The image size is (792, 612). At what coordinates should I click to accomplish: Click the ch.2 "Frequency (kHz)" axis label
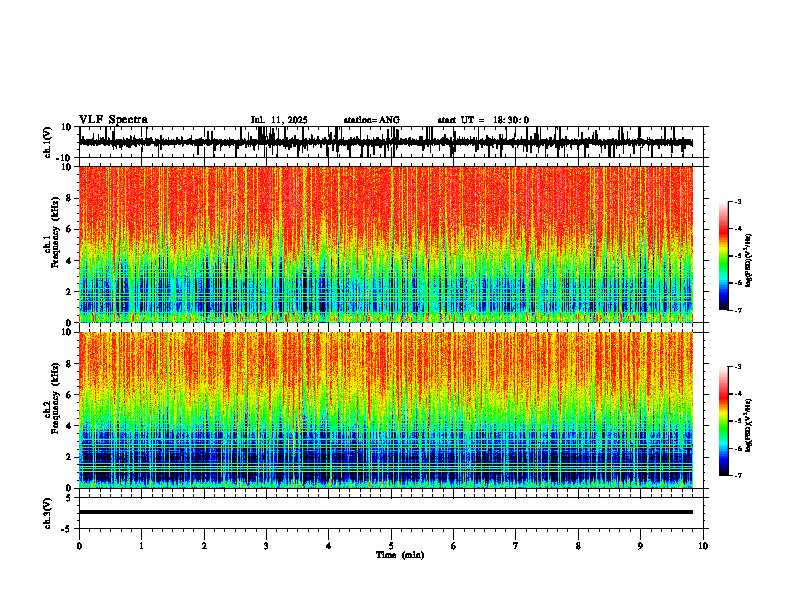[55, 397]
